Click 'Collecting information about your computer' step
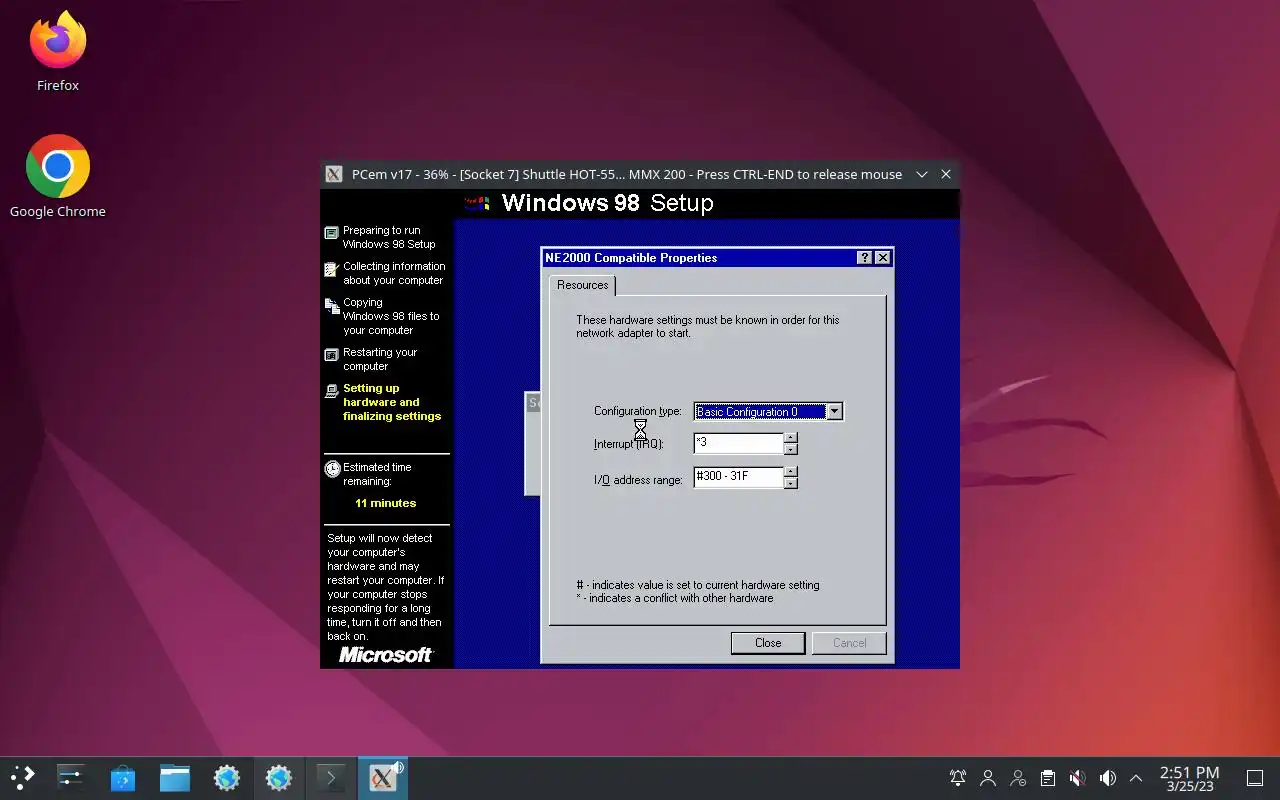1280x800 pixels. click(x=394, y=273)
